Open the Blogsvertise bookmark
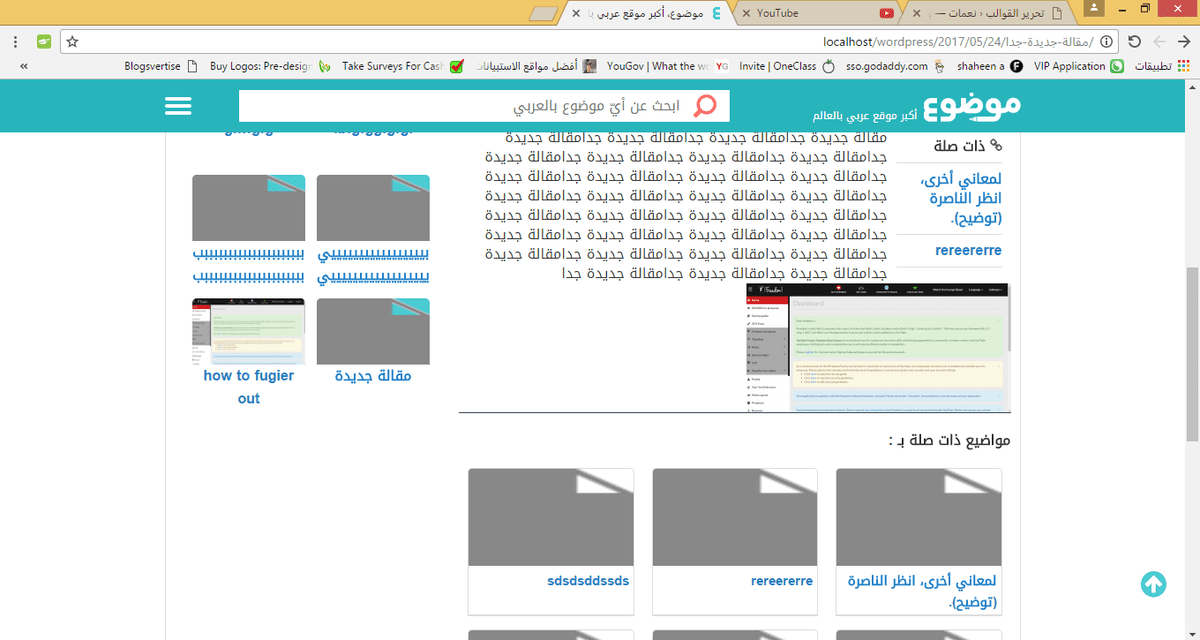 click(162, 66)
